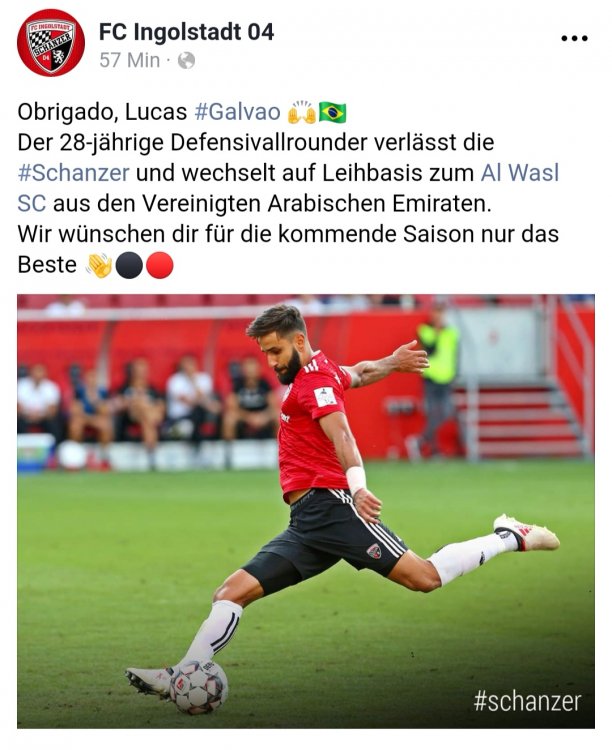Open the three-dot post options menu
The image size is (612, 750).
pyautogui.click(x=574, y=38)
